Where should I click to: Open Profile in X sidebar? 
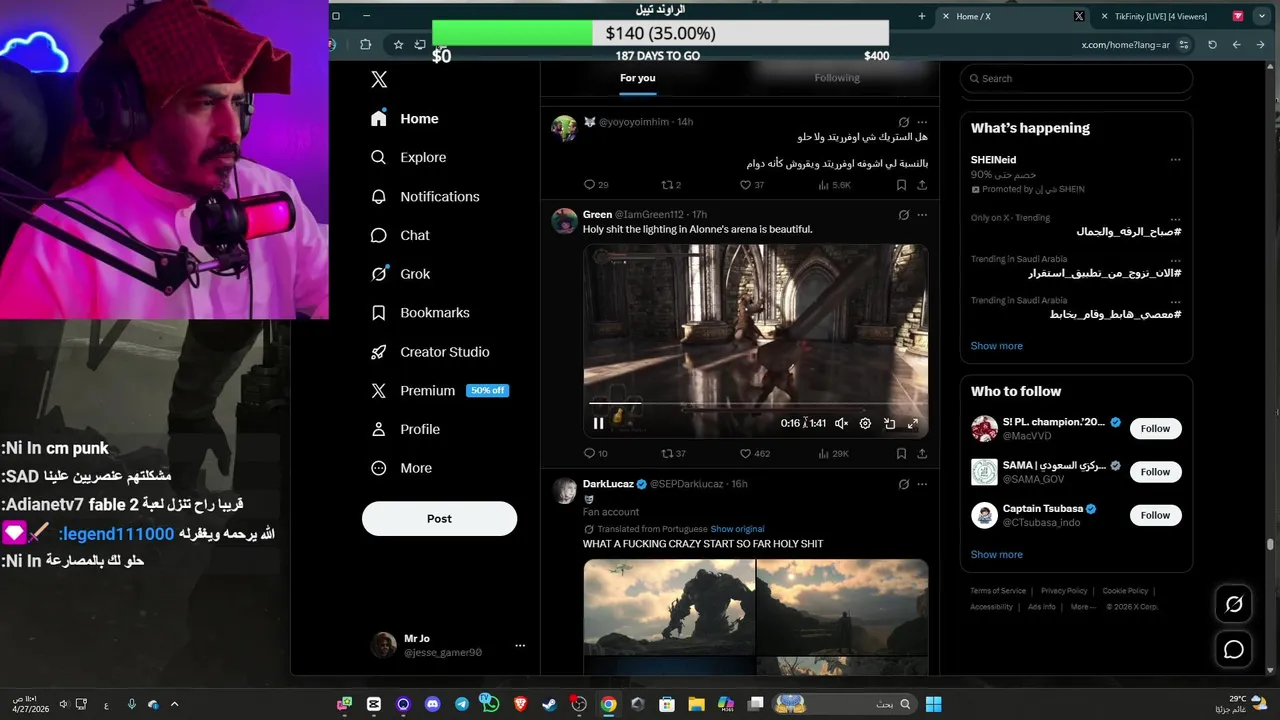tap(405, 429)
